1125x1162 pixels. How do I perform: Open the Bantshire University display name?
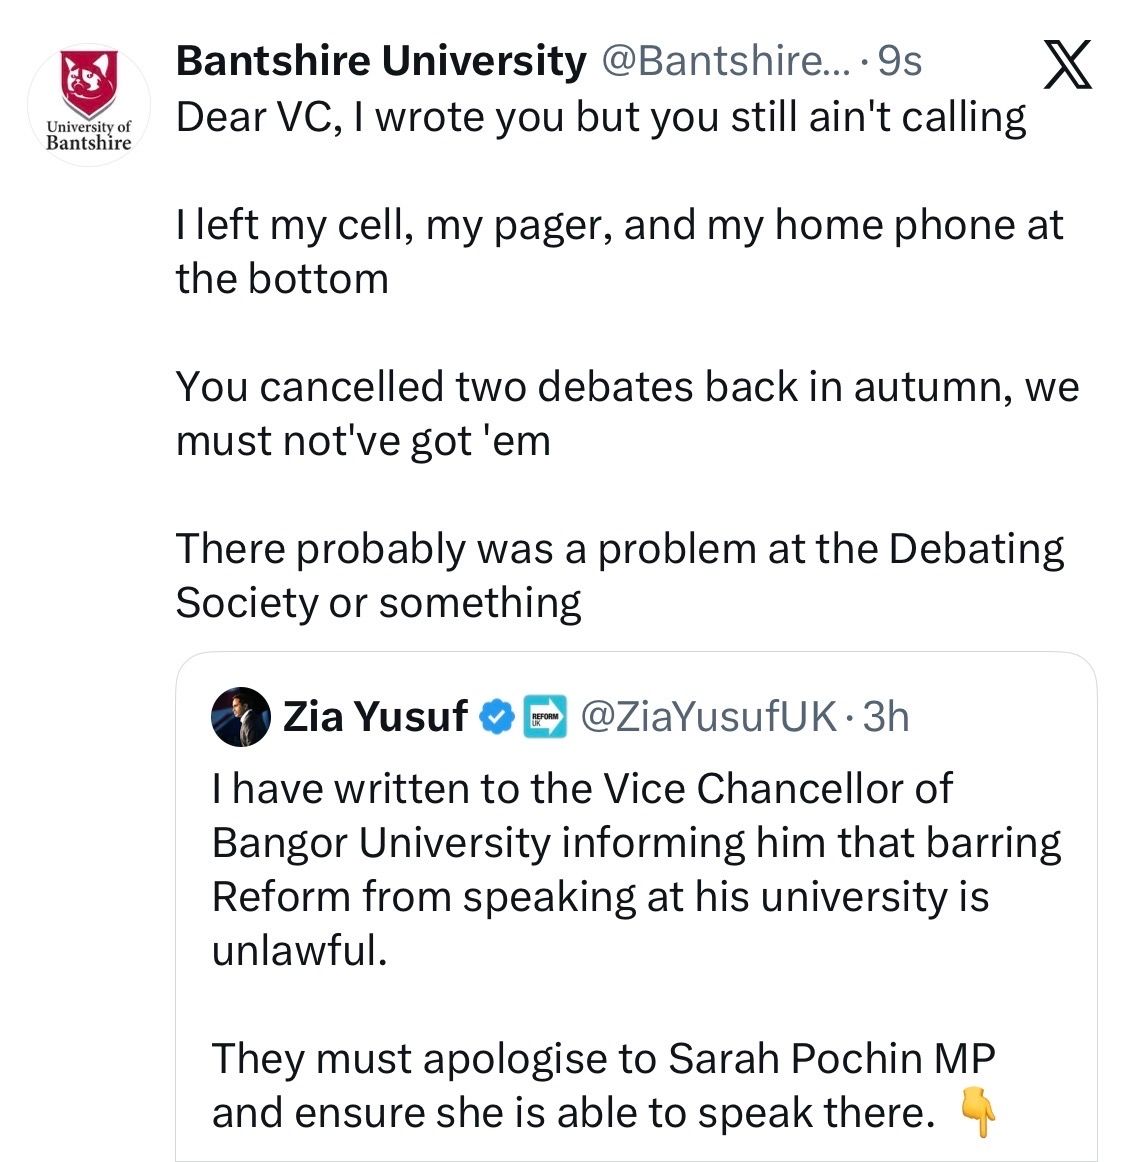click(x=381, y=61)
